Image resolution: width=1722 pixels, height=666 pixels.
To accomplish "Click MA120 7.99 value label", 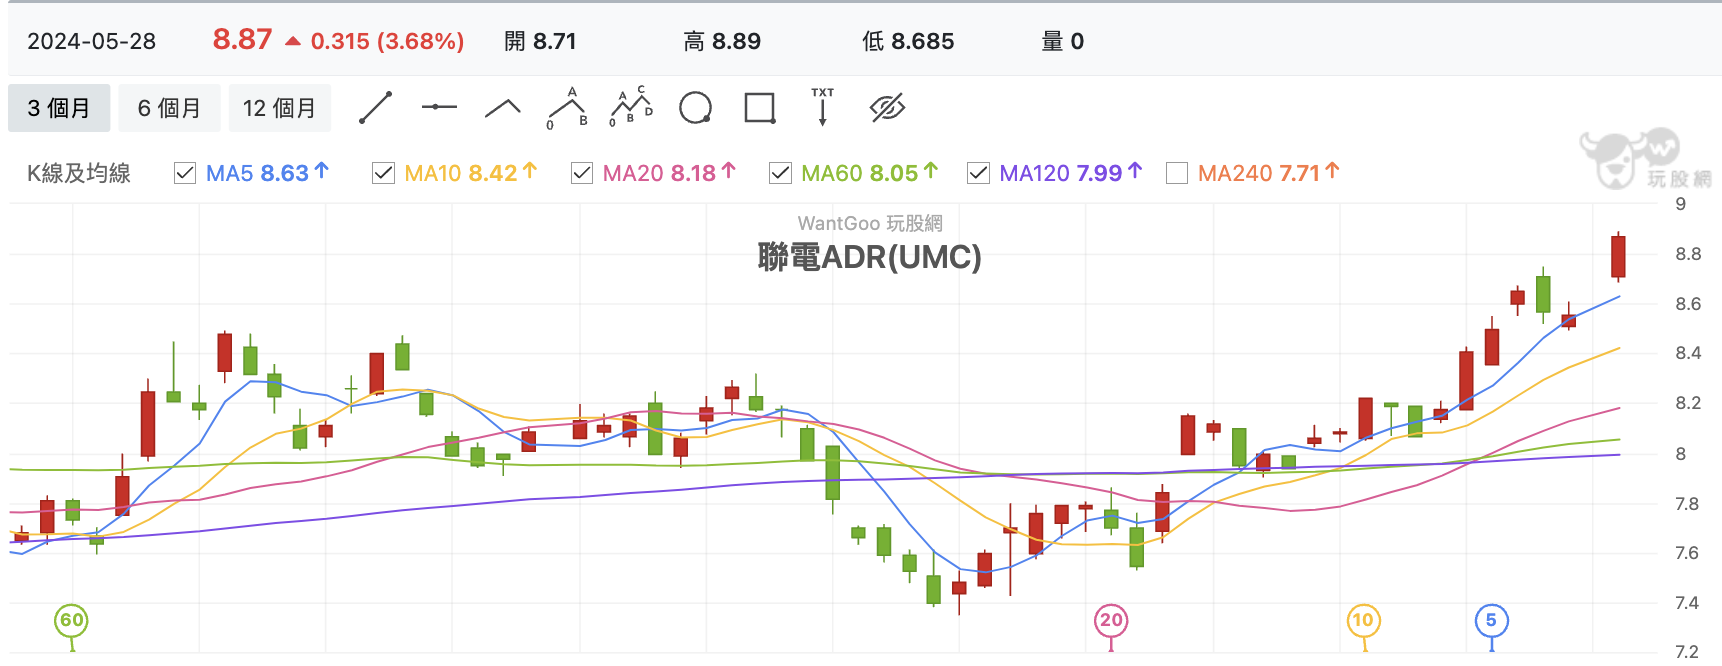I will (1070, 173).
